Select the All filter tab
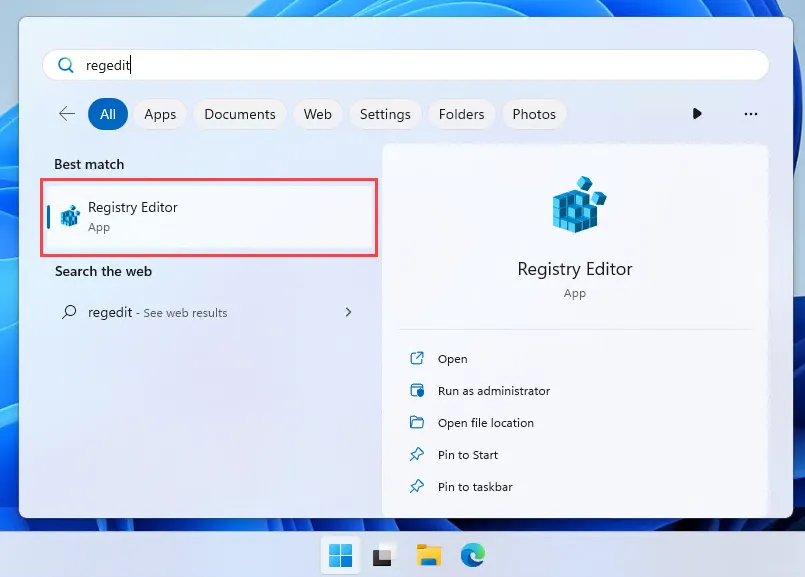Image resolution: width=805 pixels, height=577 pixels. click(x=108, y=114)
